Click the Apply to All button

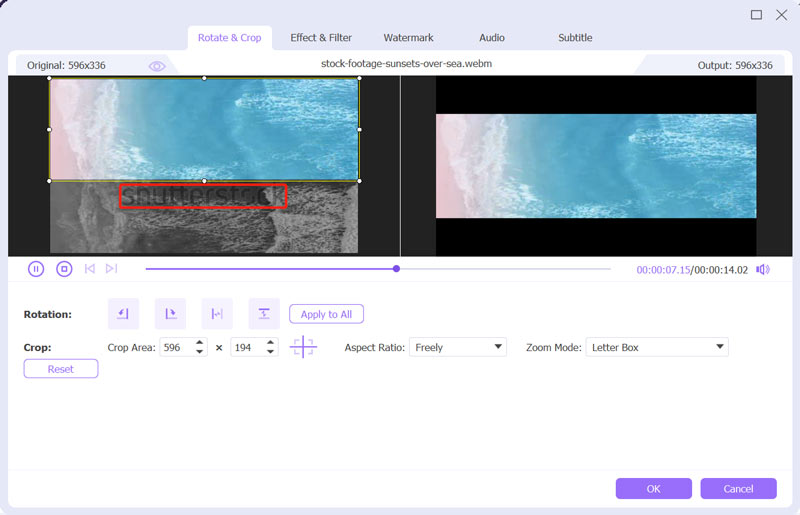[327, 314]
